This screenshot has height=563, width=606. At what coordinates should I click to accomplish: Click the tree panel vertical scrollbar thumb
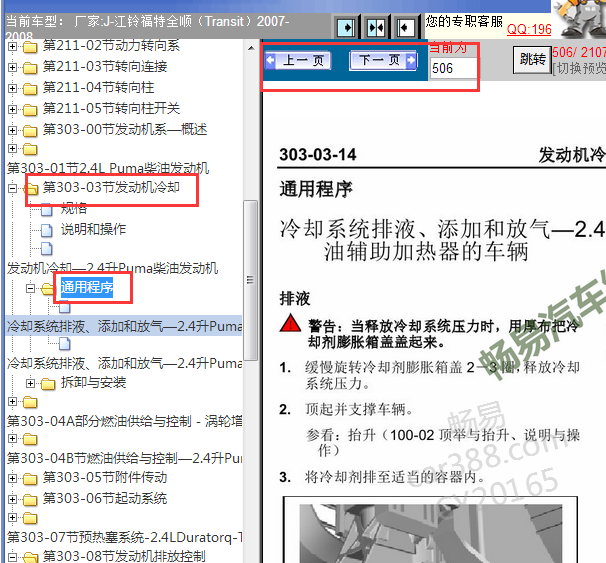[251, 280]
